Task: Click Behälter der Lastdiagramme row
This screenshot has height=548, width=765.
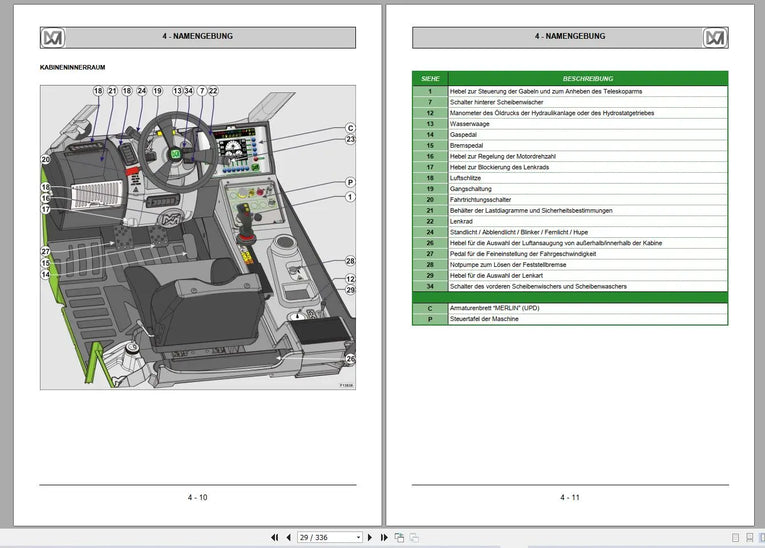Action: (x=570, y=211)
